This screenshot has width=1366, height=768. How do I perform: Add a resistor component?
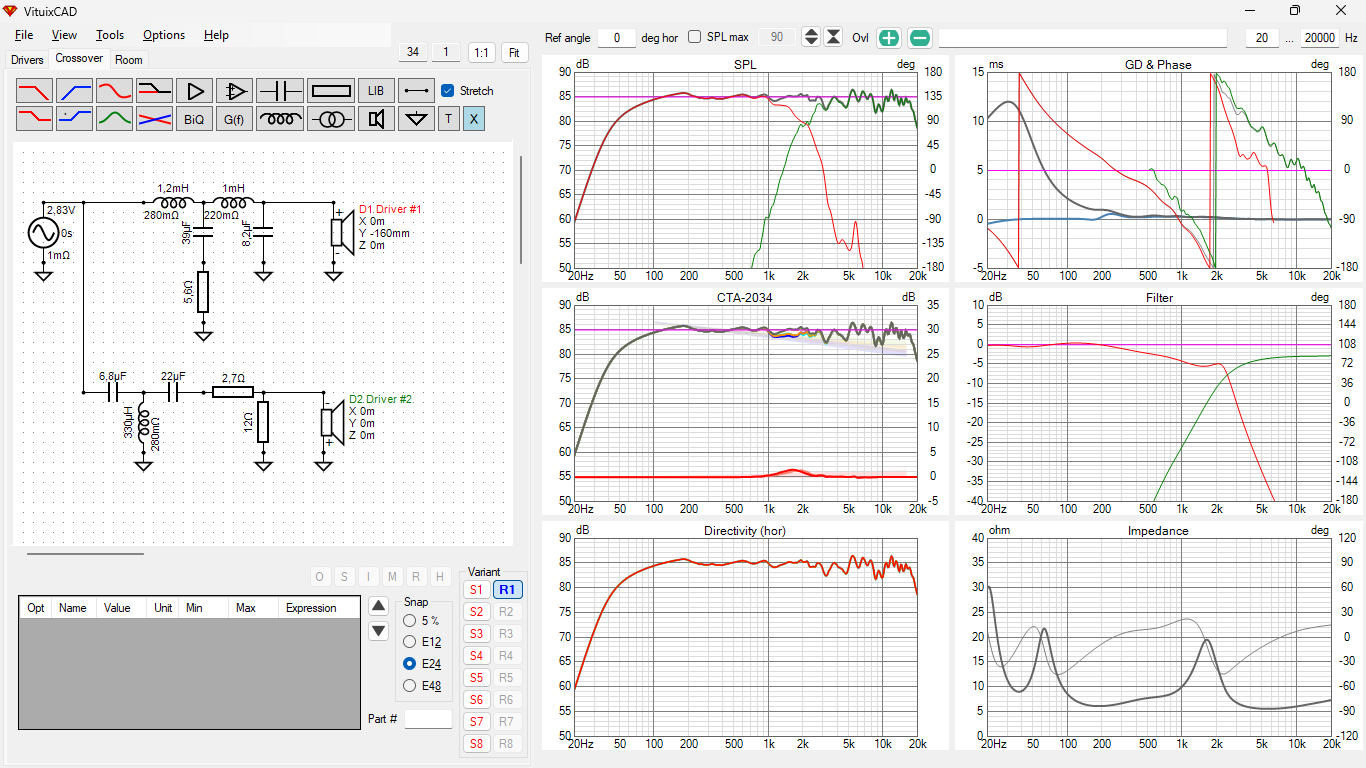point(330,91)
